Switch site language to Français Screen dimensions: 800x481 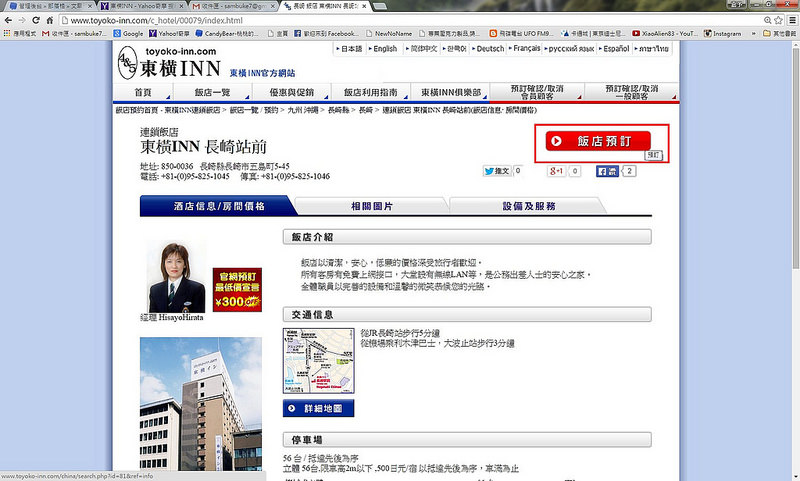click(526, 48)
